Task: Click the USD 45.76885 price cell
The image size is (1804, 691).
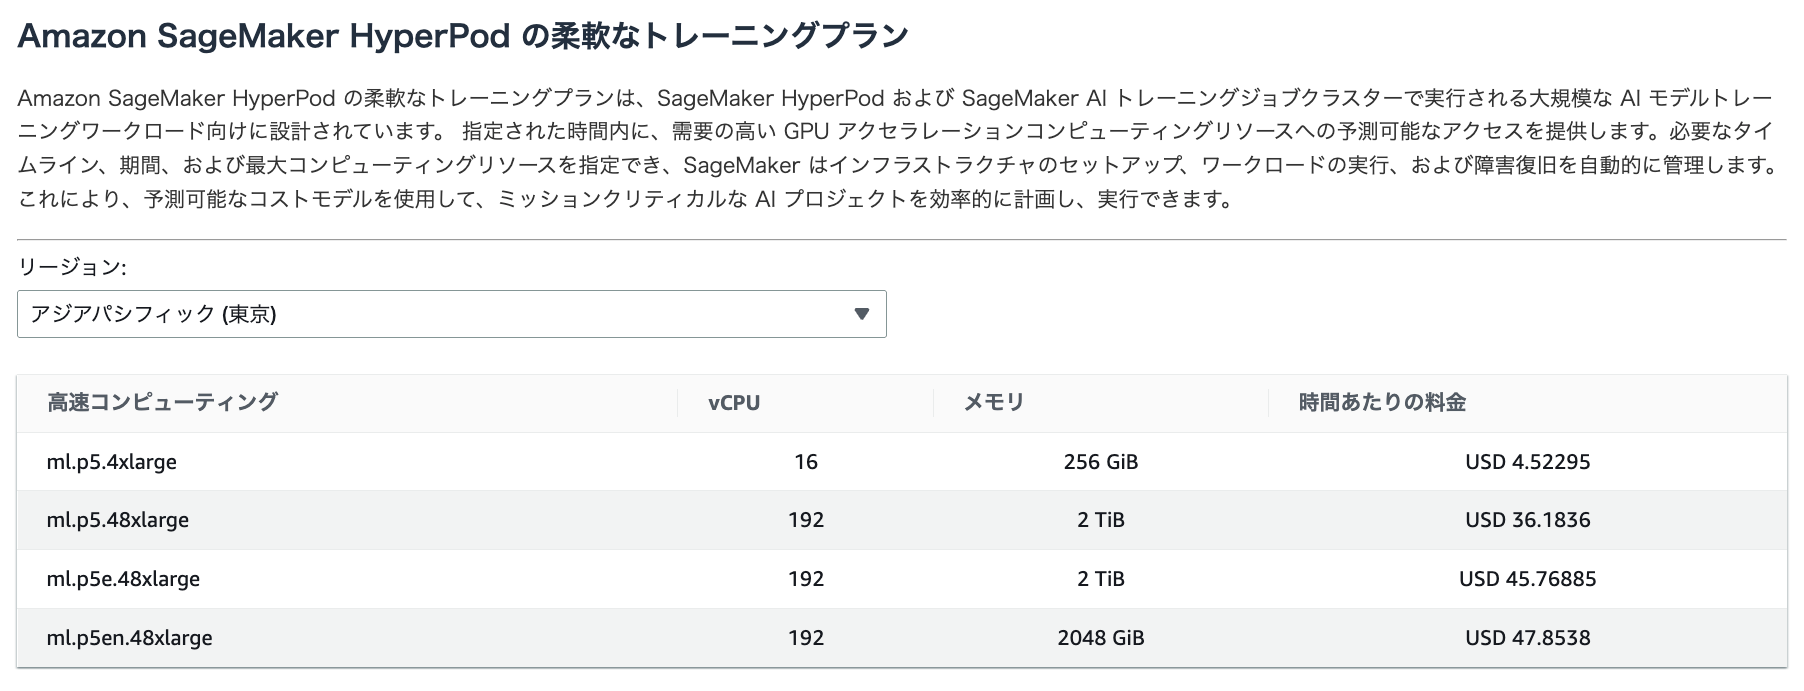Action: 1527,579
